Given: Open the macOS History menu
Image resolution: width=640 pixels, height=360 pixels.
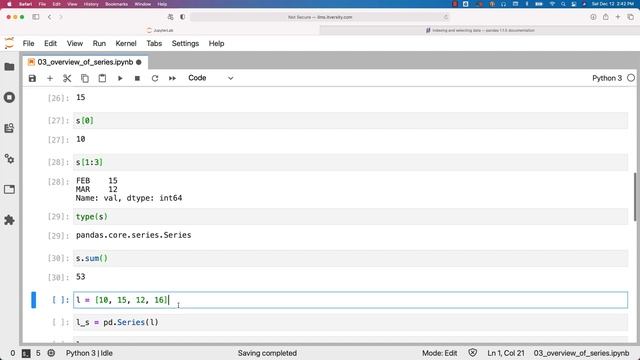Looking at the screenshot, I should point(91,4).
